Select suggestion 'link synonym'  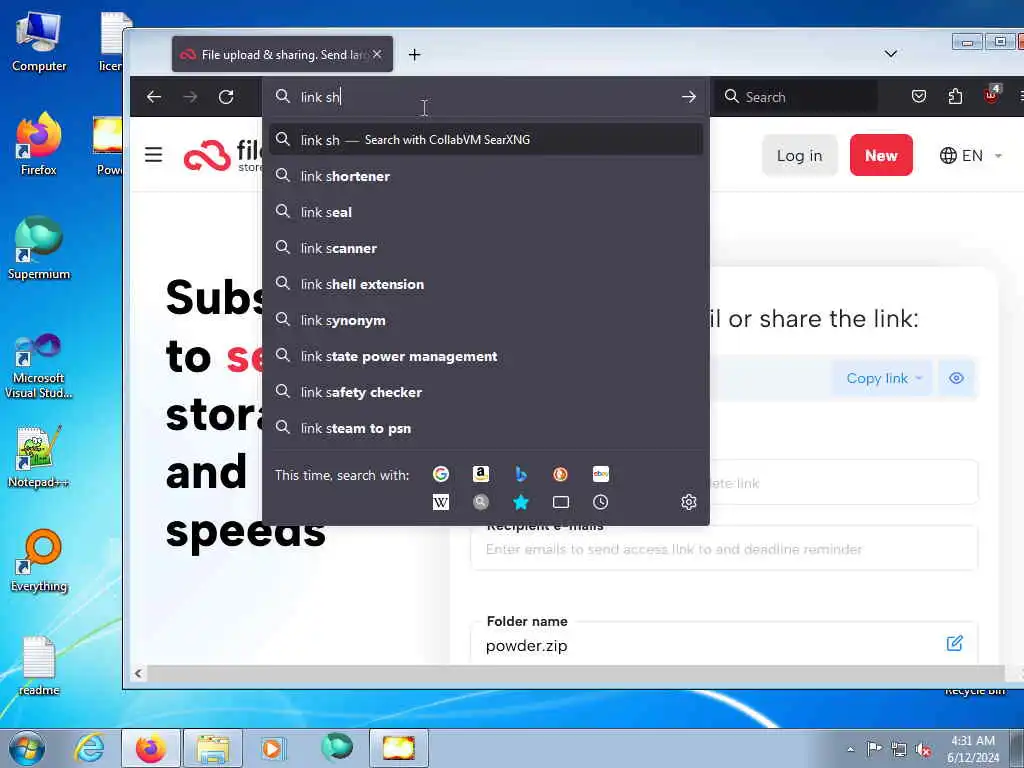click(486, 320)
